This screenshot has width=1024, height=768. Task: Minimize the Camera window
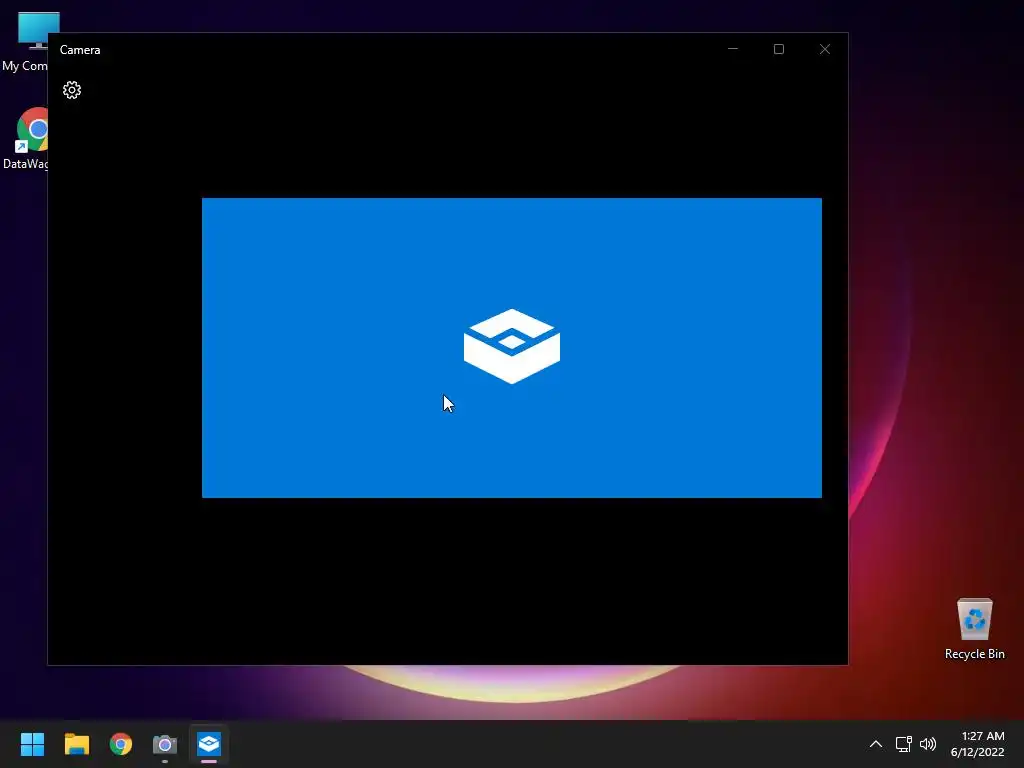click(x=733, y=49)
